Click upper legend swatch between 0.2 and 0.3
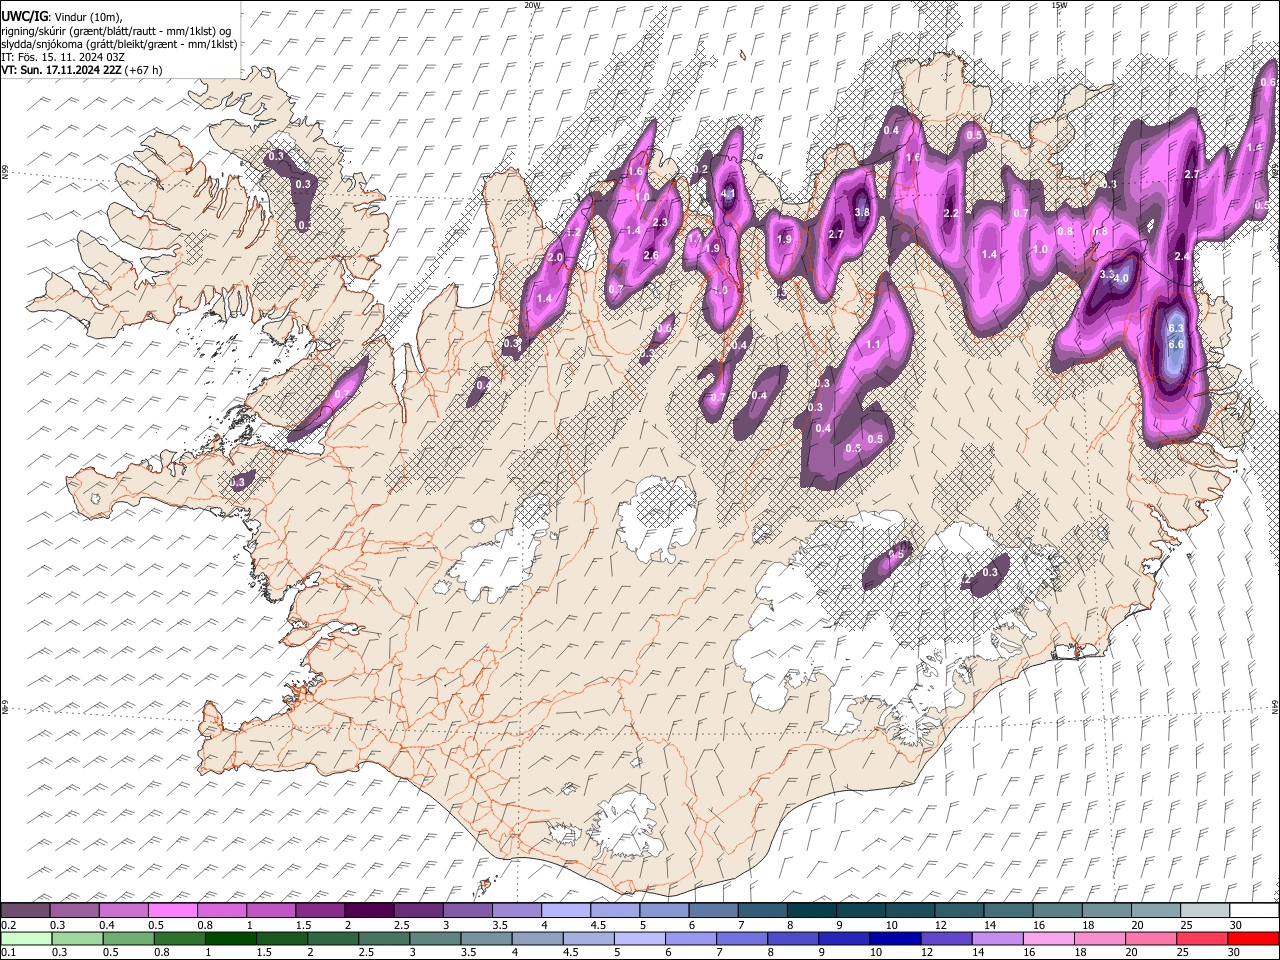Image resolution: width=1280 pixels, height=960 pixels. (x=25, y=910)
